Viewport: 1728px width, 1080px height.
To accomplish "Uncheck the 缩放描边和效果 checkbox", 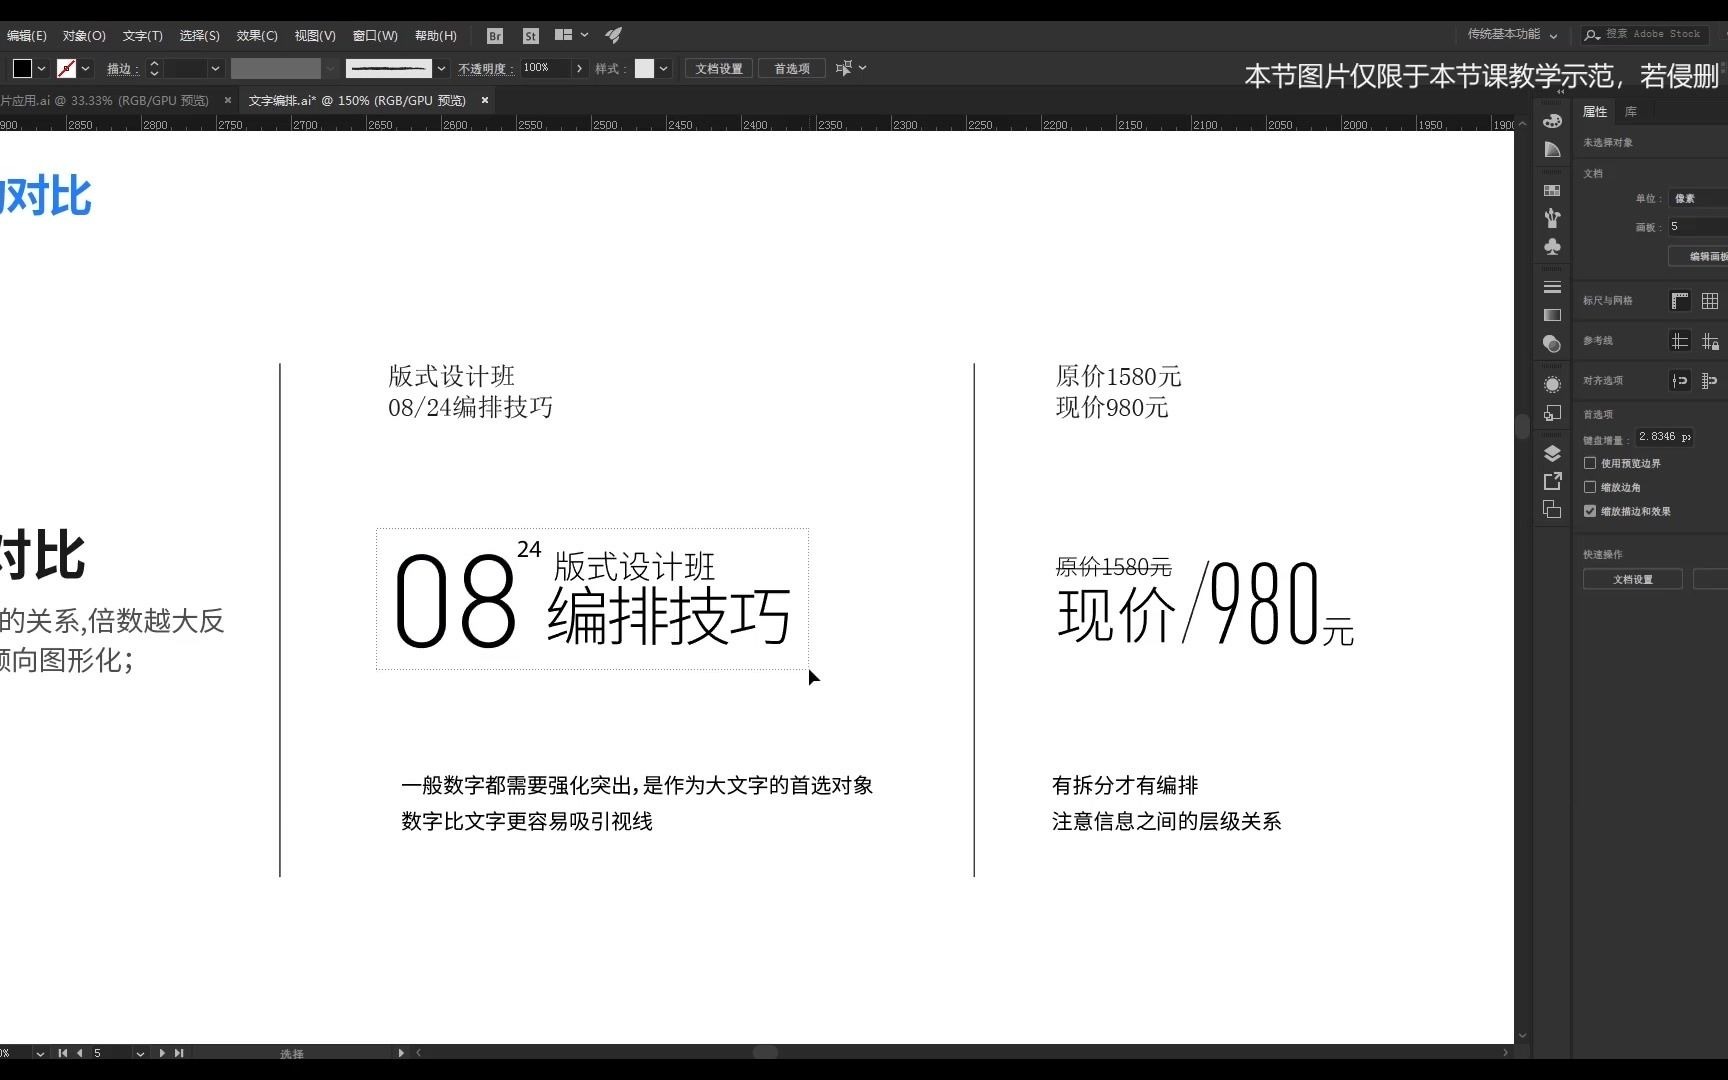I will pyautogui.click(x=1590, y=511).
